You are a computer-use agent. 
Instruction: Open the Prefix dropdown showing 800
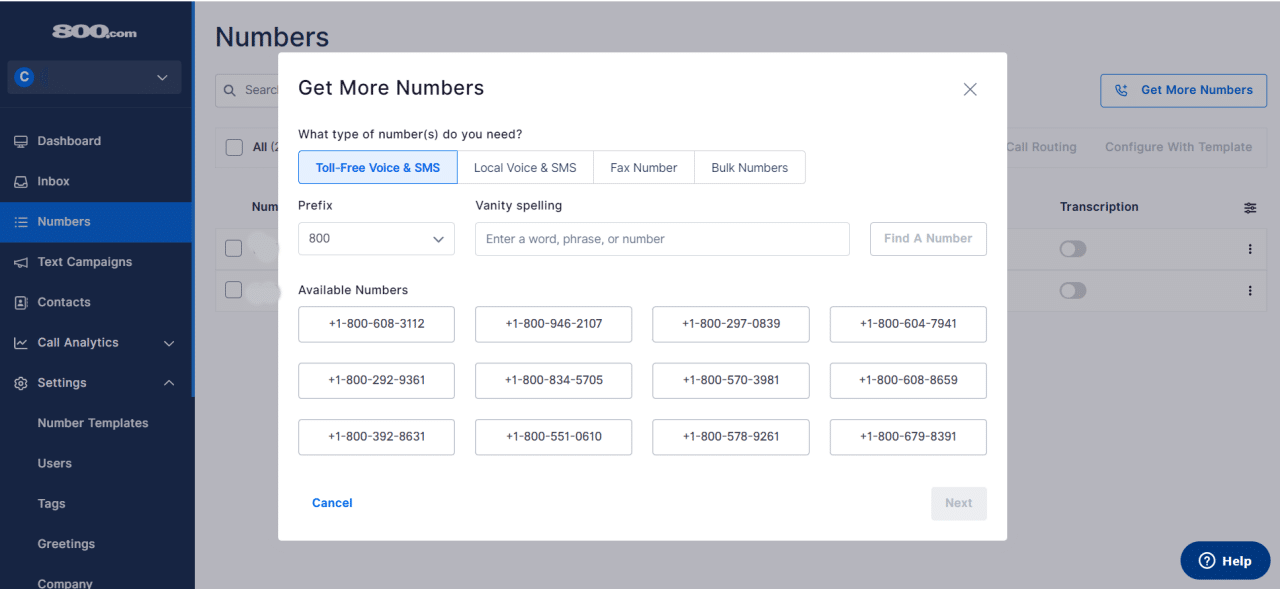pyautogui.click(x=376, y=238)
